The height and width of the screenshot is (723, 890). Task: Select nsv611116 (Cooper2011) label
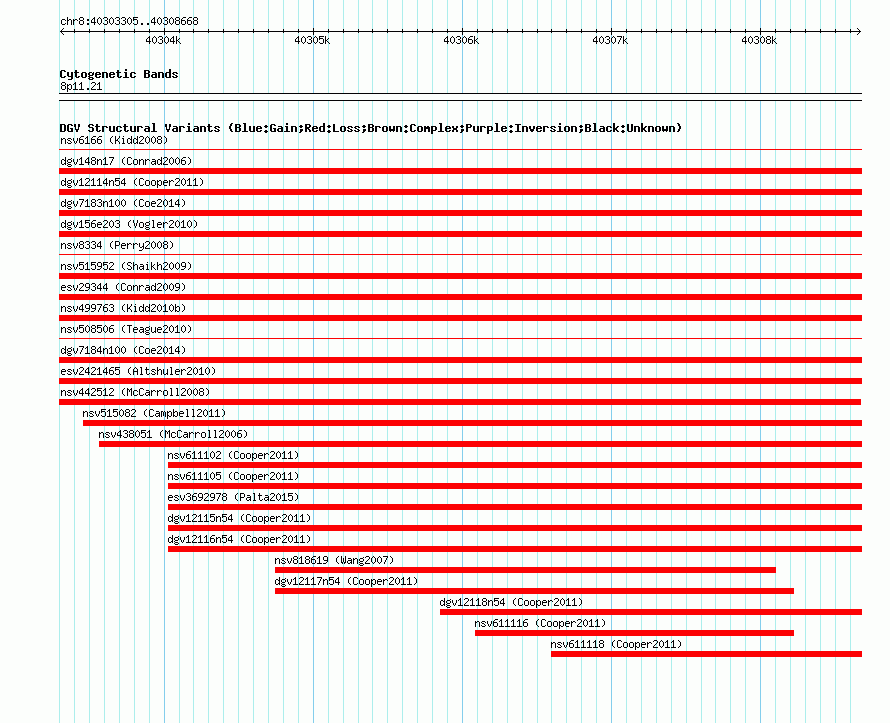point(540,623)
